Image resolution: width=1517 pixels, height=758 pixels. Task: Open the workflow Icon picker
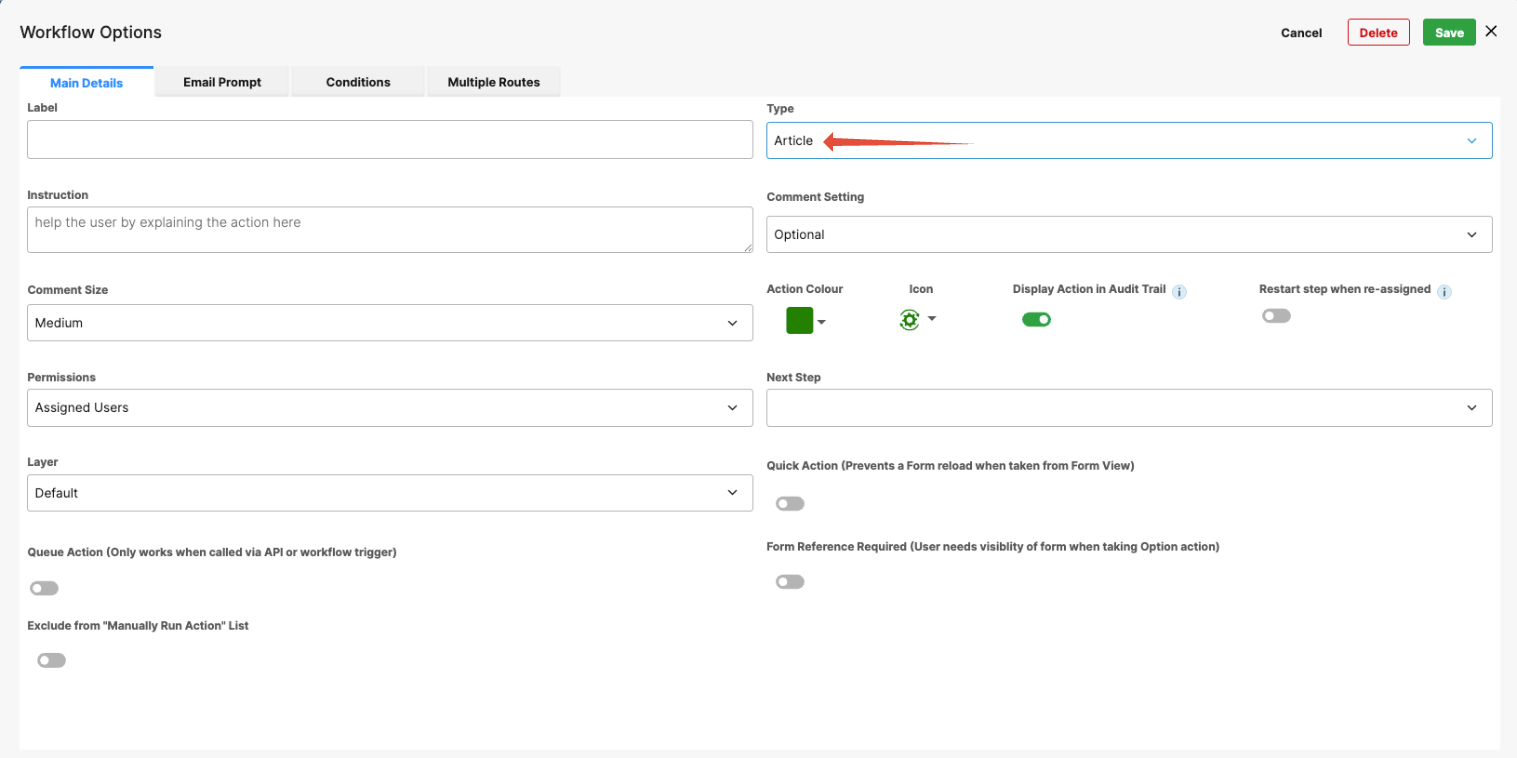pyautogui.click(x=917, y=320)
